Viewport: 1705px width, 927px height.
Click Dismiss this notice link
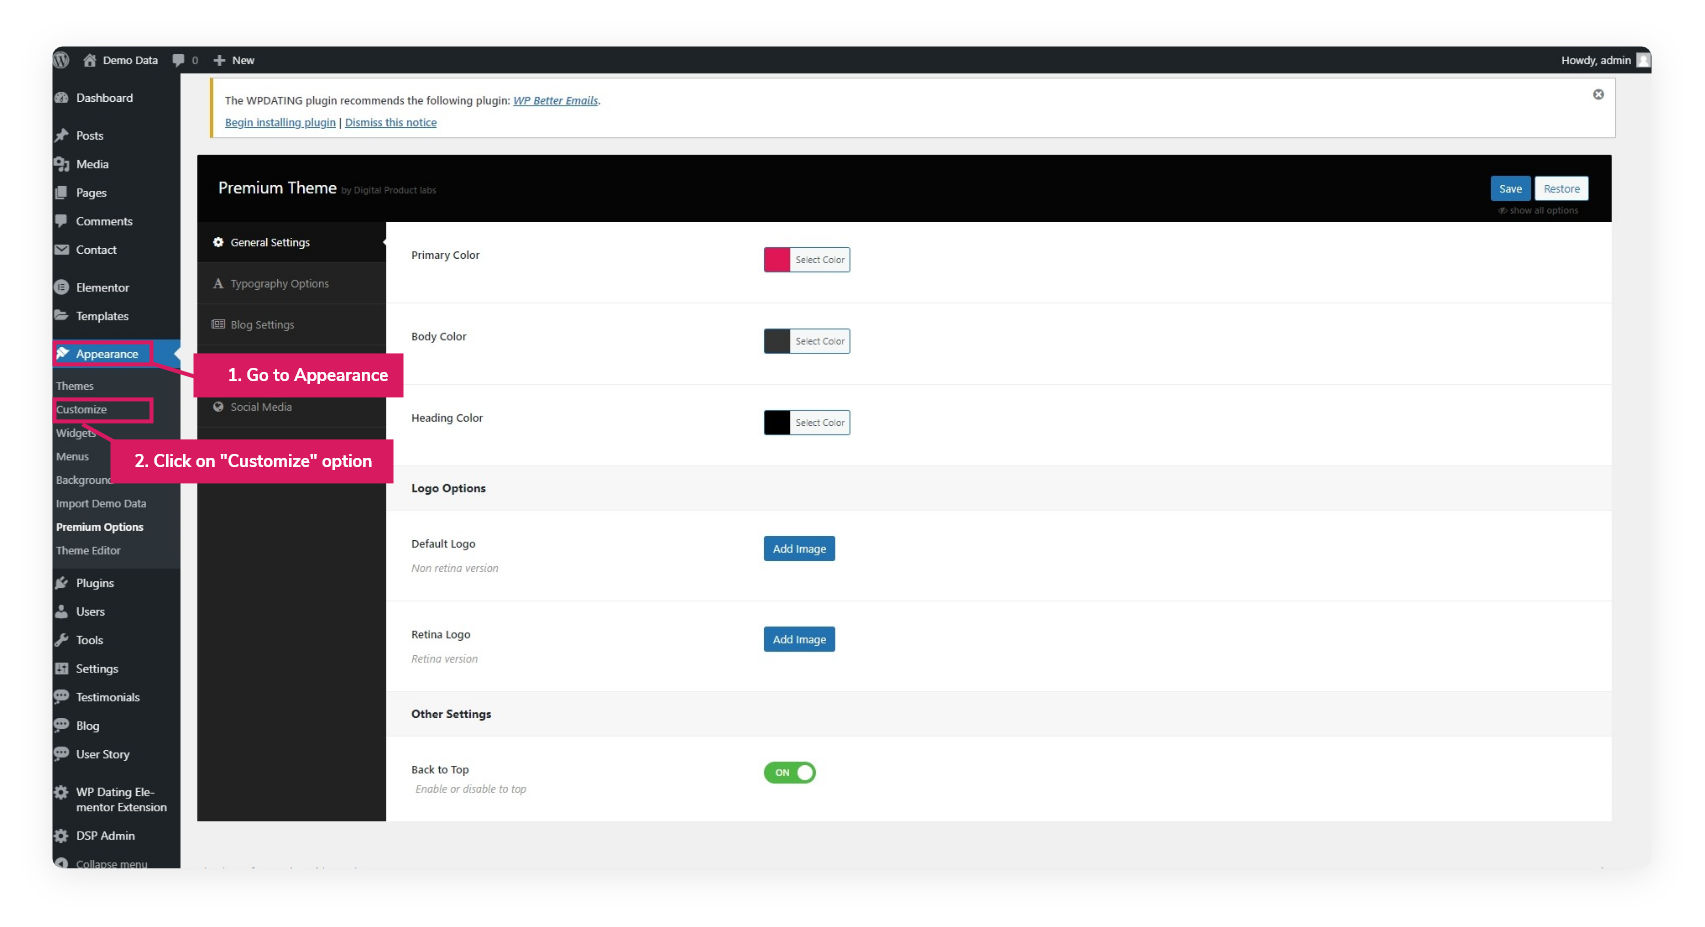[x=391, y=123]
